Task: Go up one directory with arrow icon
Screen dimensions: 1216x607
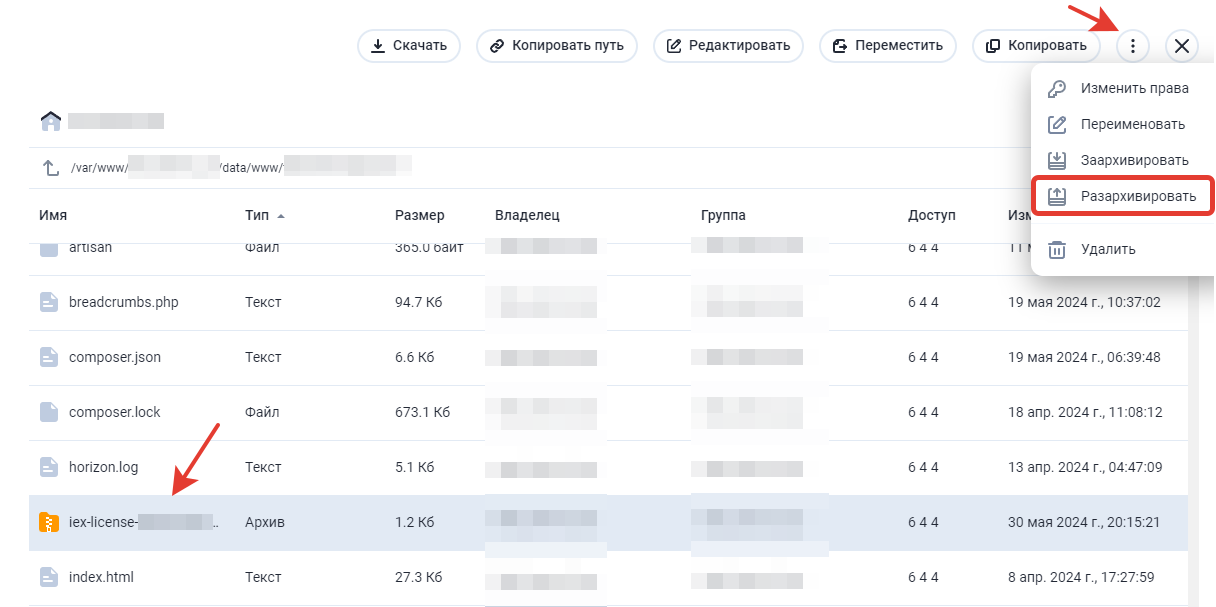Action: (x=50, y=168)
